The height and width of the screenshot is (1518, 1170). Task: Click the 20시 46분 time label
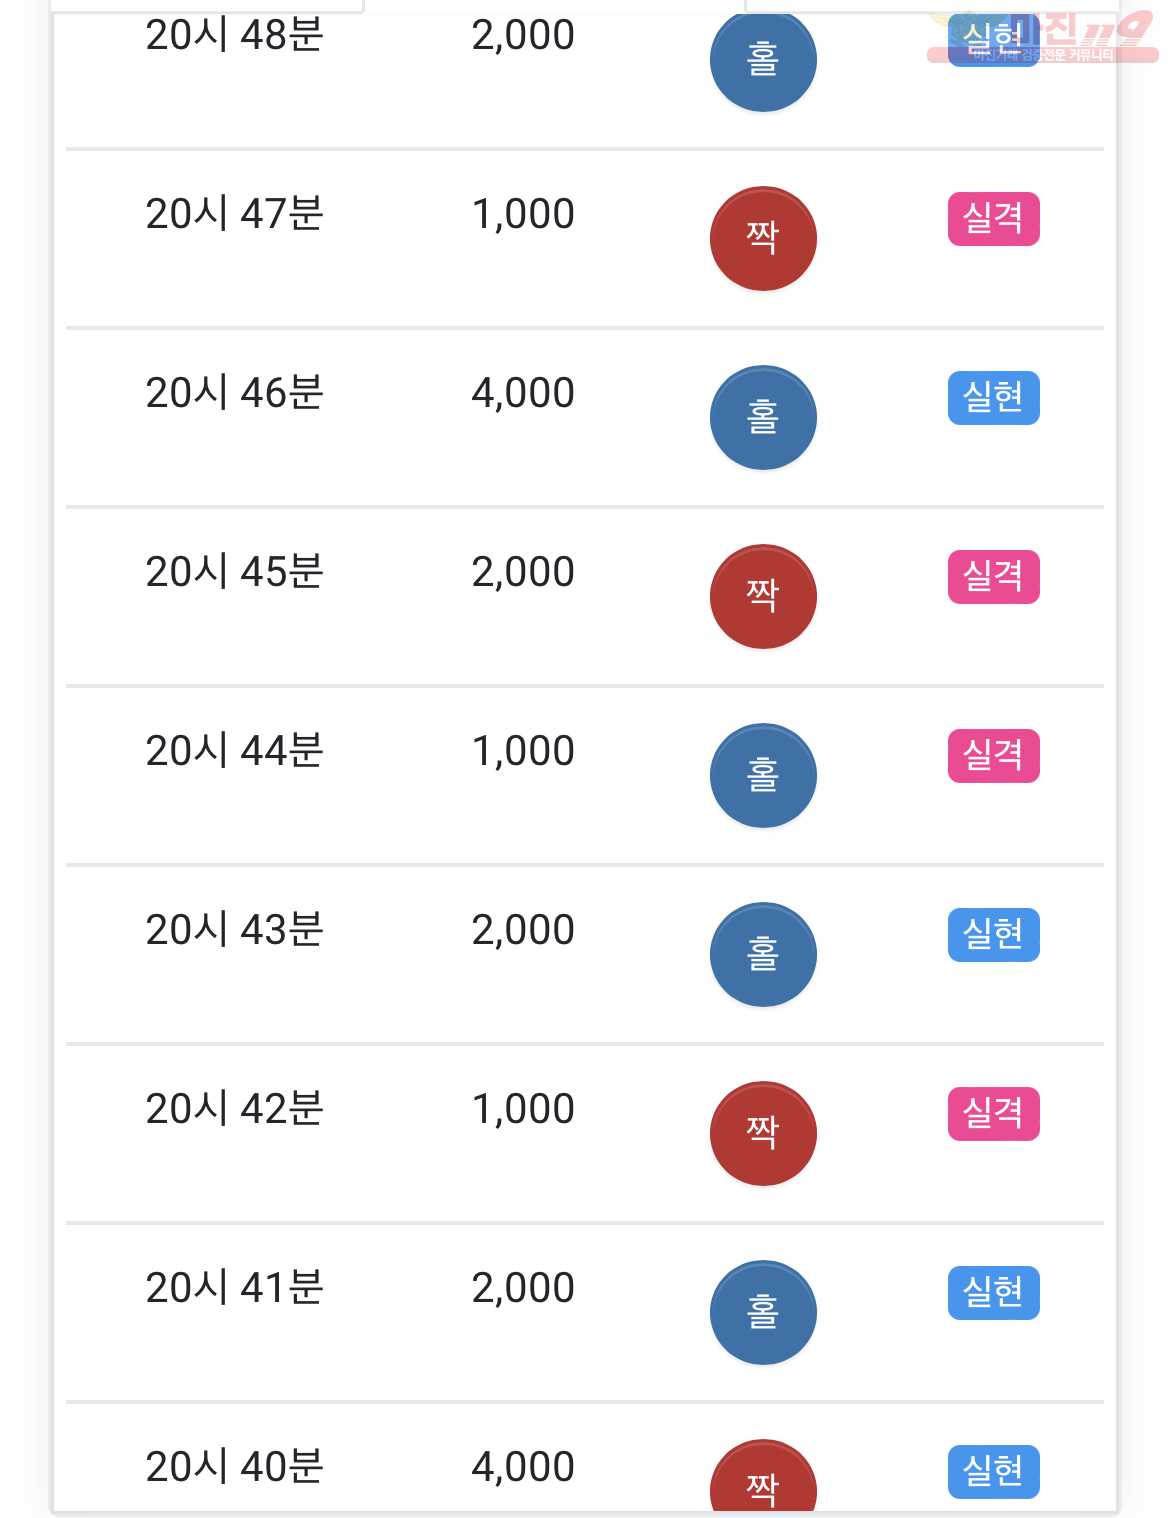tap(235, 392)
